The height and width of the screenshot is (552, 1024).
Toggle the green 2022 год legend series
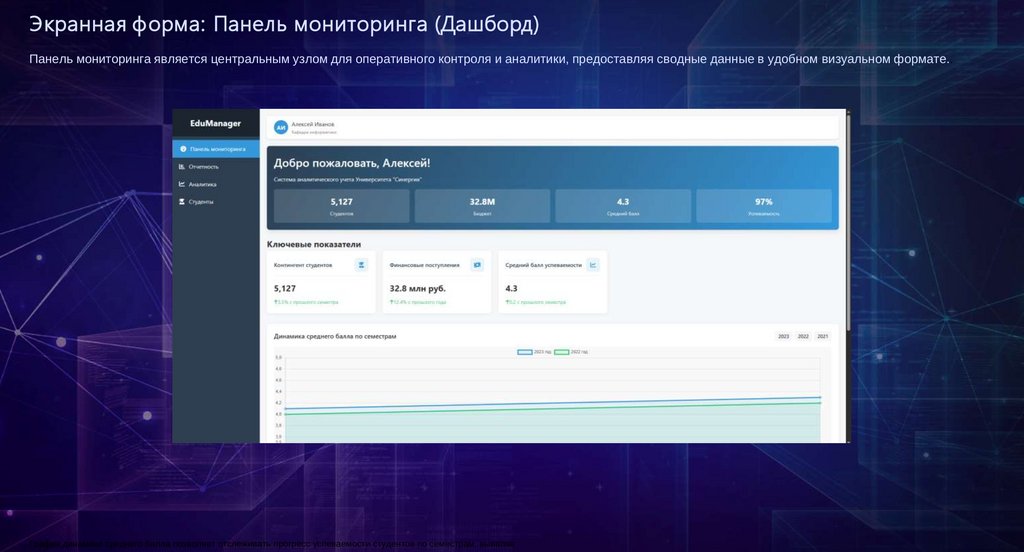coord(571,352)
